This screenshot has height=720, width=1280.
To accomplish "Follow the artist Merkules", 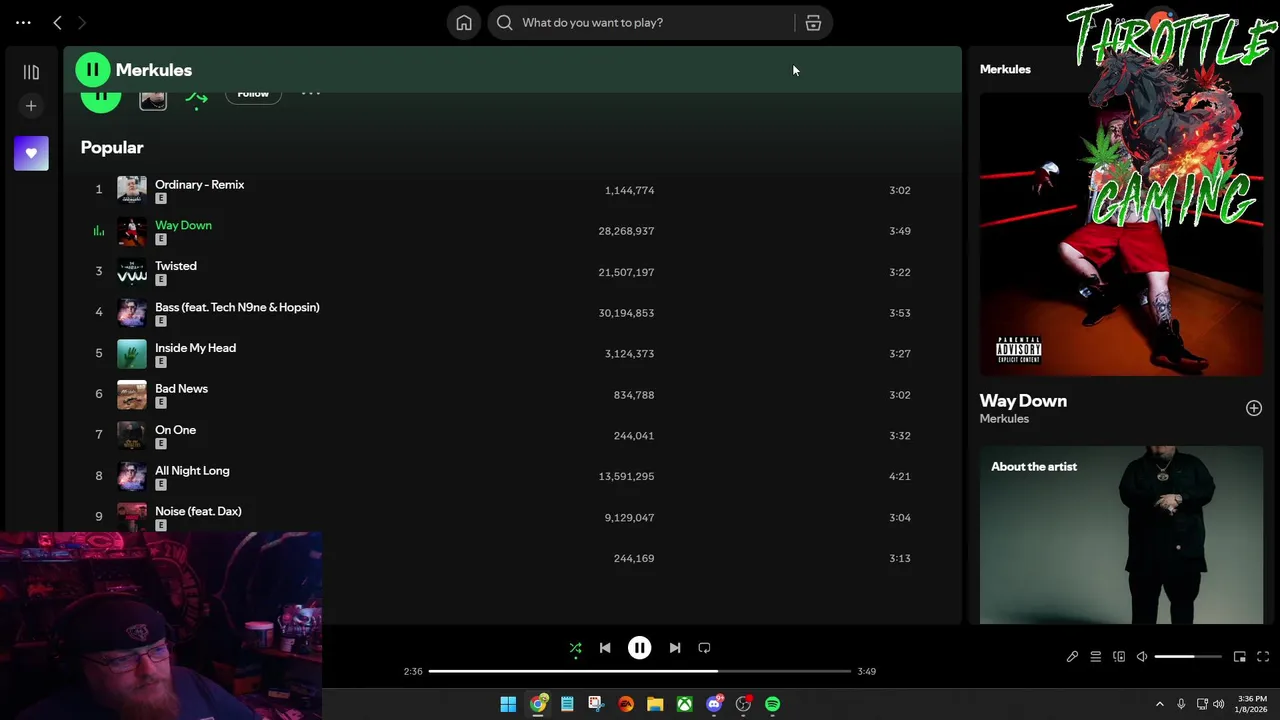I will tap(253, 94).
